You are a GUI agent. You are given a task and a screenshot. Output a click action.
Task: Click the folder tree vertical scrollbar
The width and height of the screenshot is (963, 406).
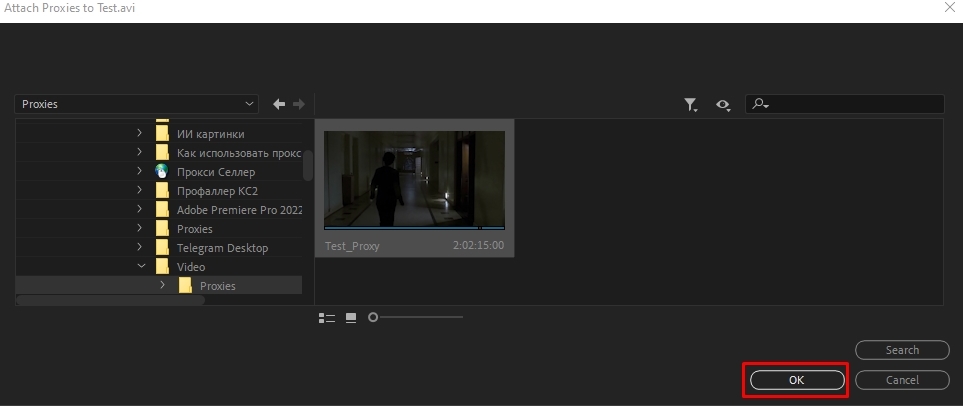[x=308, y=165]
